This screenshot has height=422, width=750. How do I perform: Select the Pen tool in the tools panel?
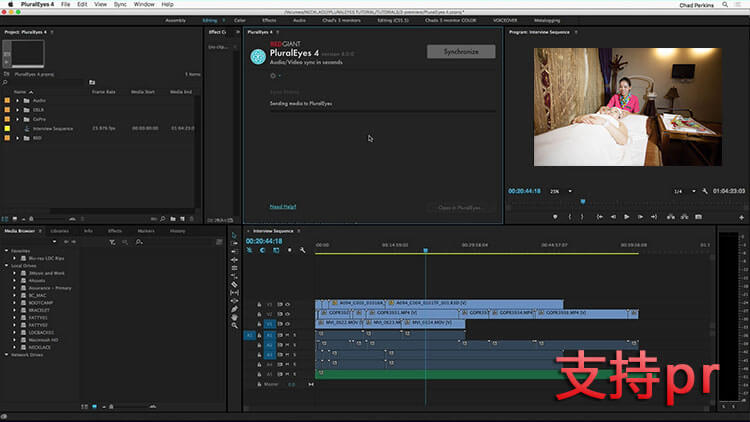[234, 309]
